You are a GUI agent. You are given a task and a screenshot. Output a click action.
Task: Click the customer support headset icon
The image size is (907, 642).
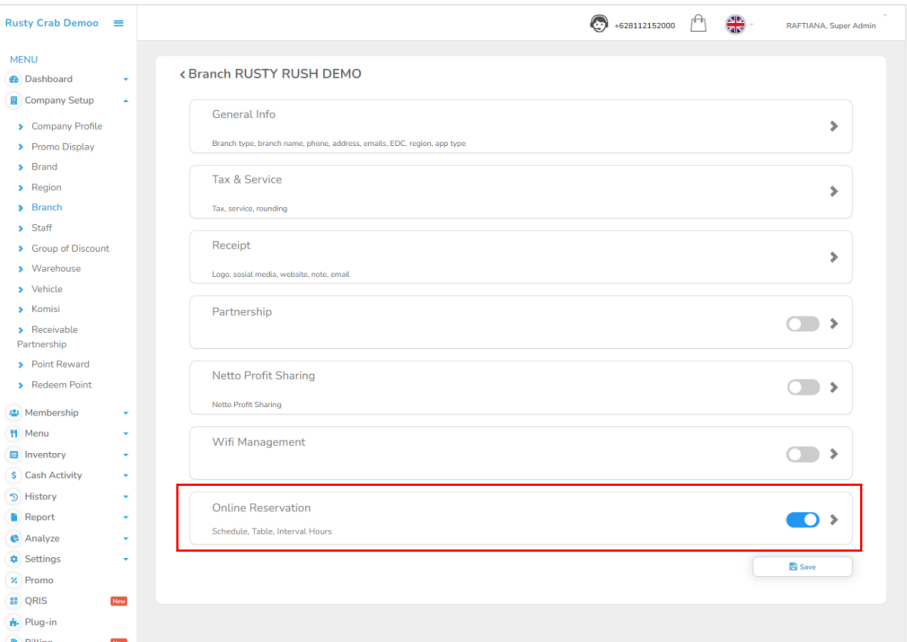pos(599,24)
